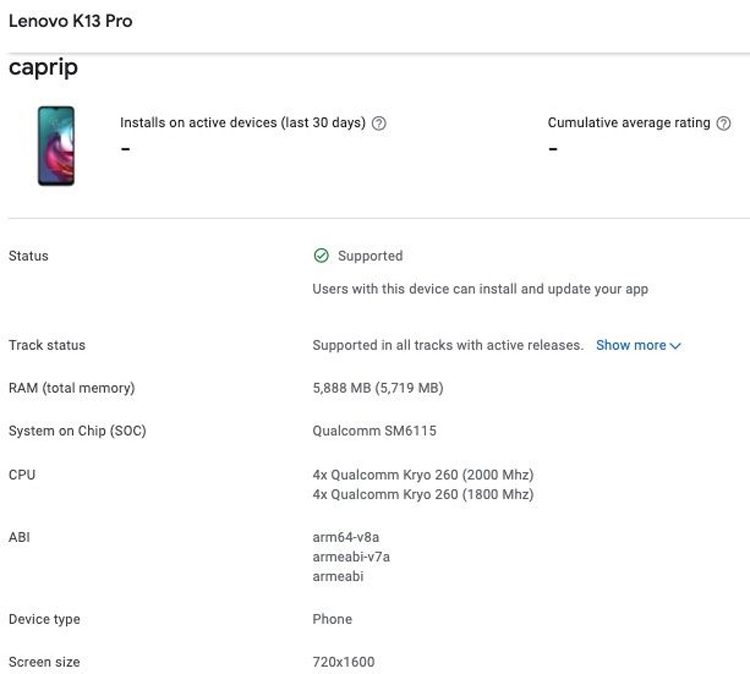
Task: Click the Installs on active devices heading
Action: pyautogui.click(x=242, y=123)
